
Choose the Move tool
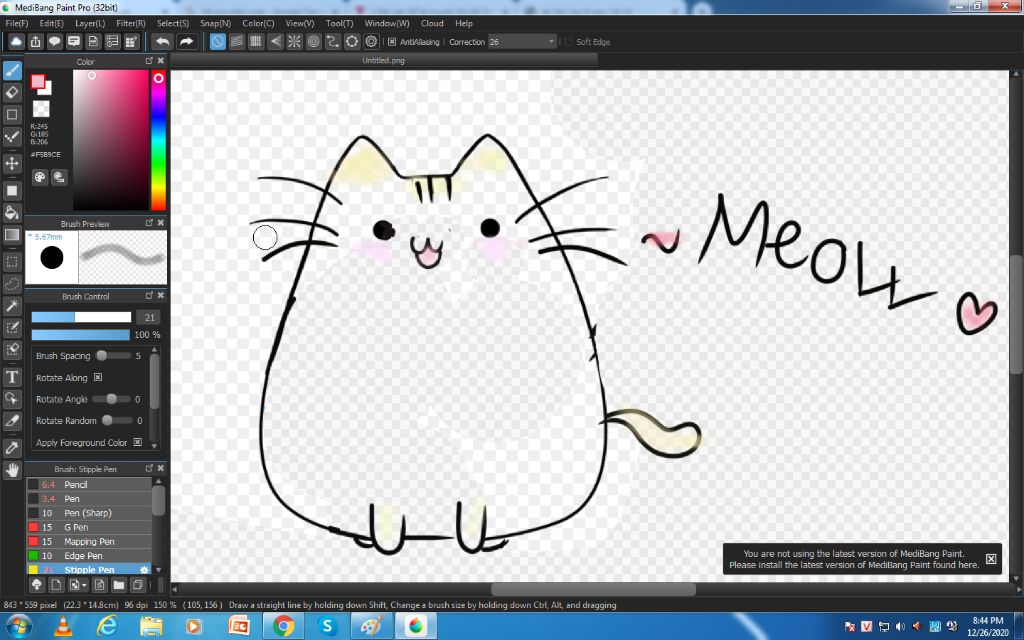[x=12, y=163]
